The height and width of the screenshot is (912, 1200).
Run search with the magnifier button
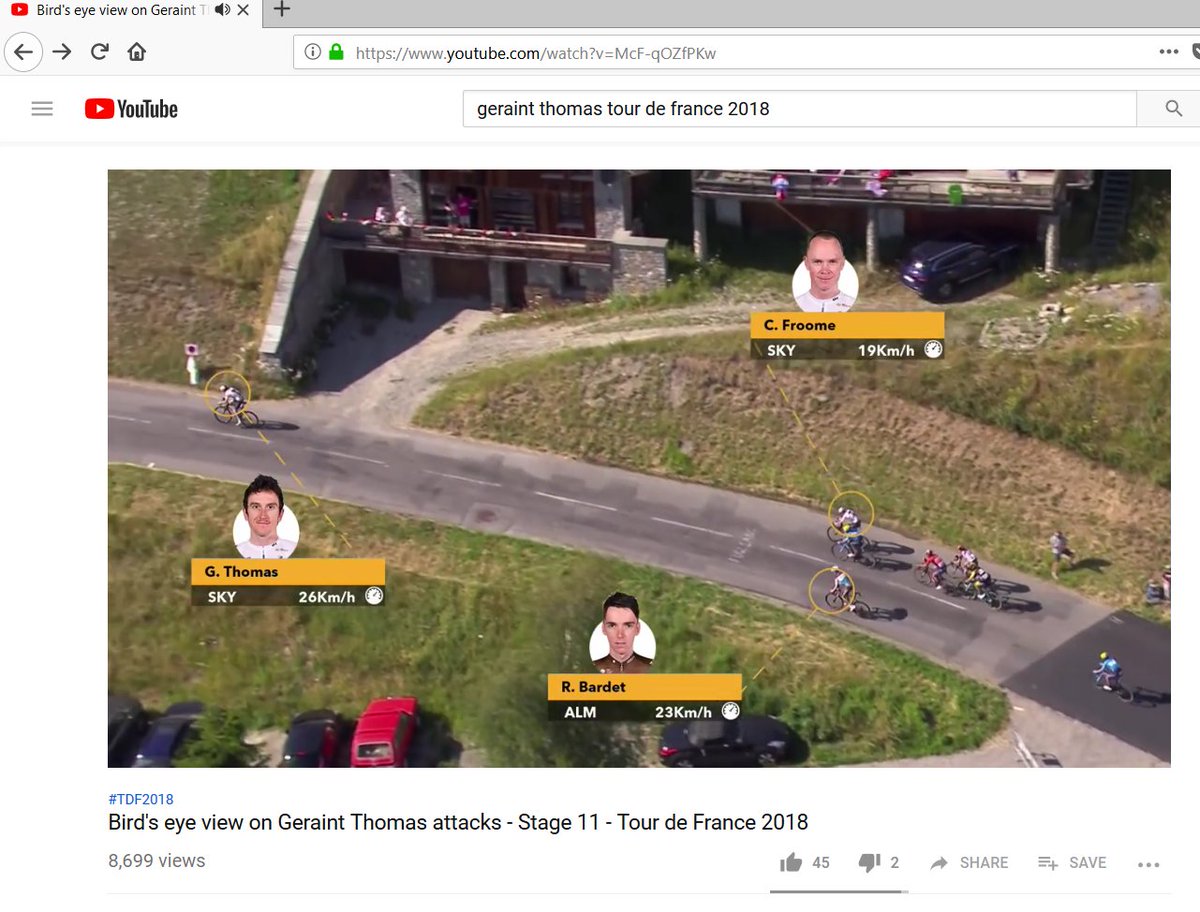tap(1174, 109)
